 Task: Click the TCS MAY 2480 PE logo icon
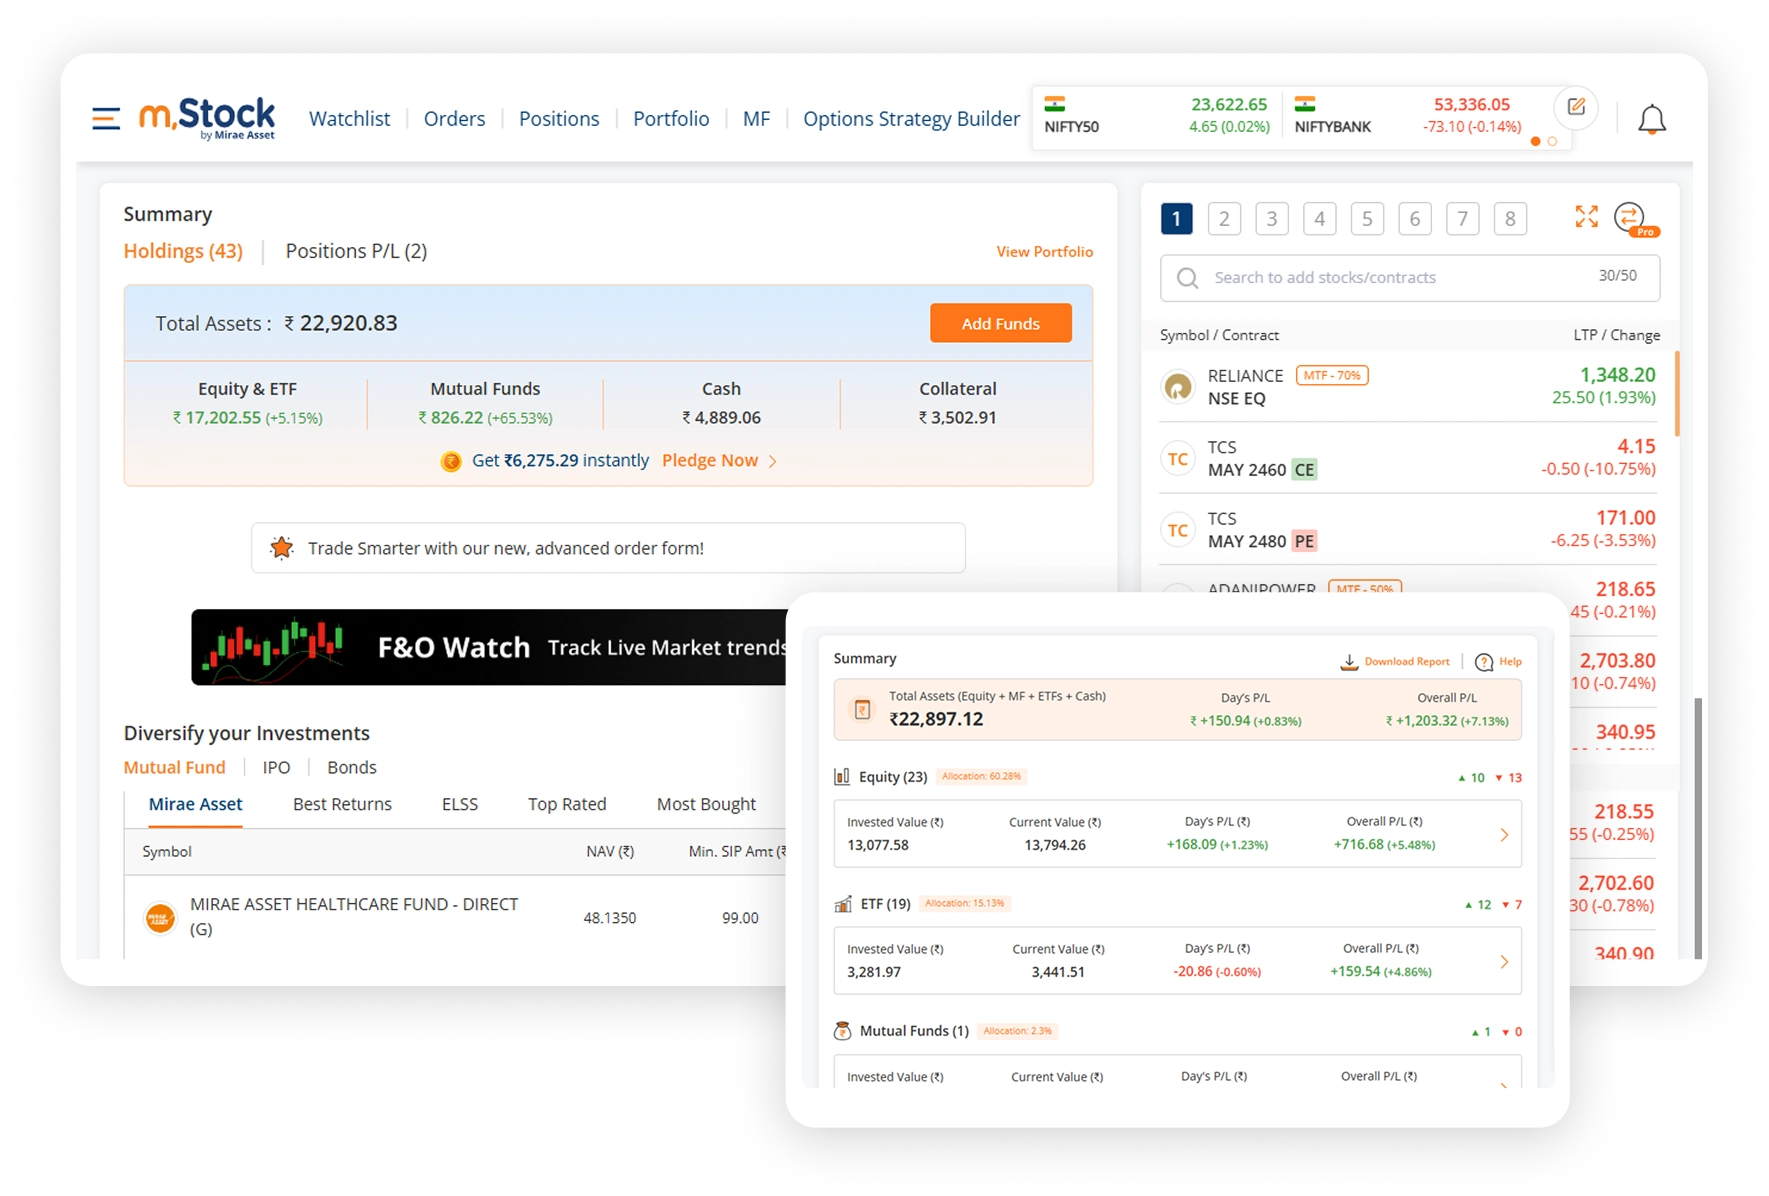1178,529
